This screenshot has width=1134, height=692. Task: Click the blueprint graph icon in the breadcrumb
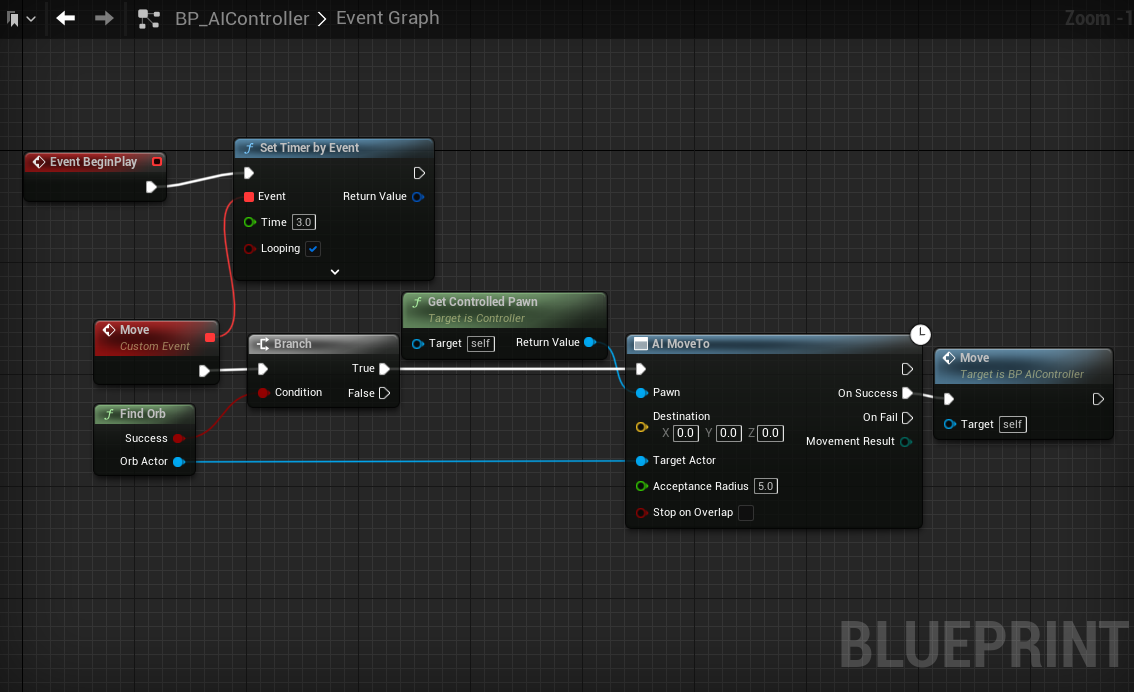[149, 19]
